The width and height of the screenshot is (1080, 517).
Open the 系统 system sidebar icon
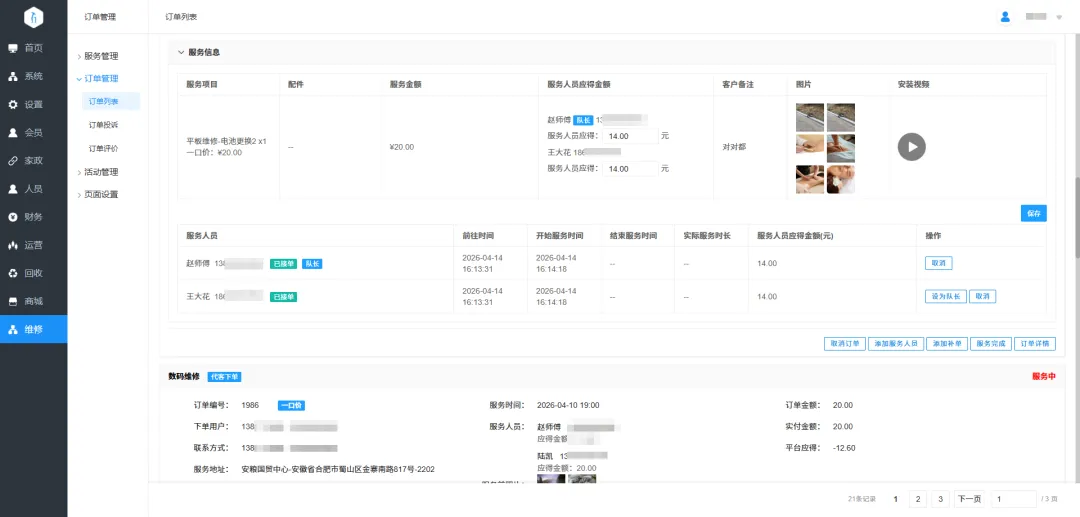click(x=13, y=76)
